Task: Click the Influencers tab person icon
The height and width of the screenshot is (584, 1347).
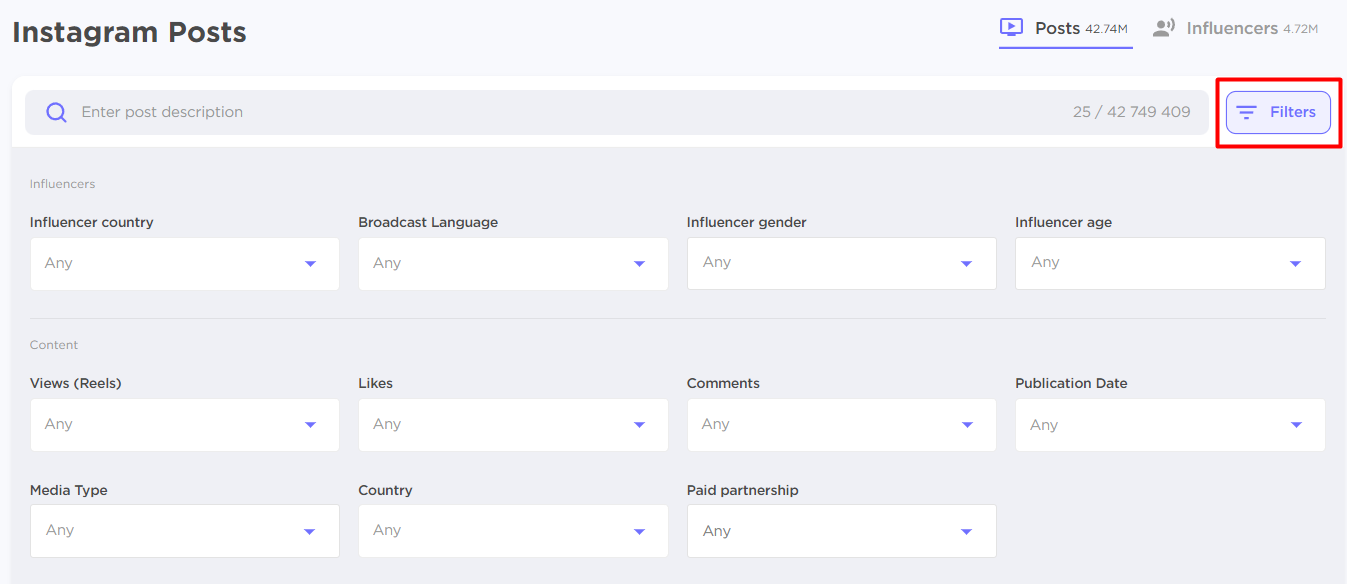Action: (1163, 28)
